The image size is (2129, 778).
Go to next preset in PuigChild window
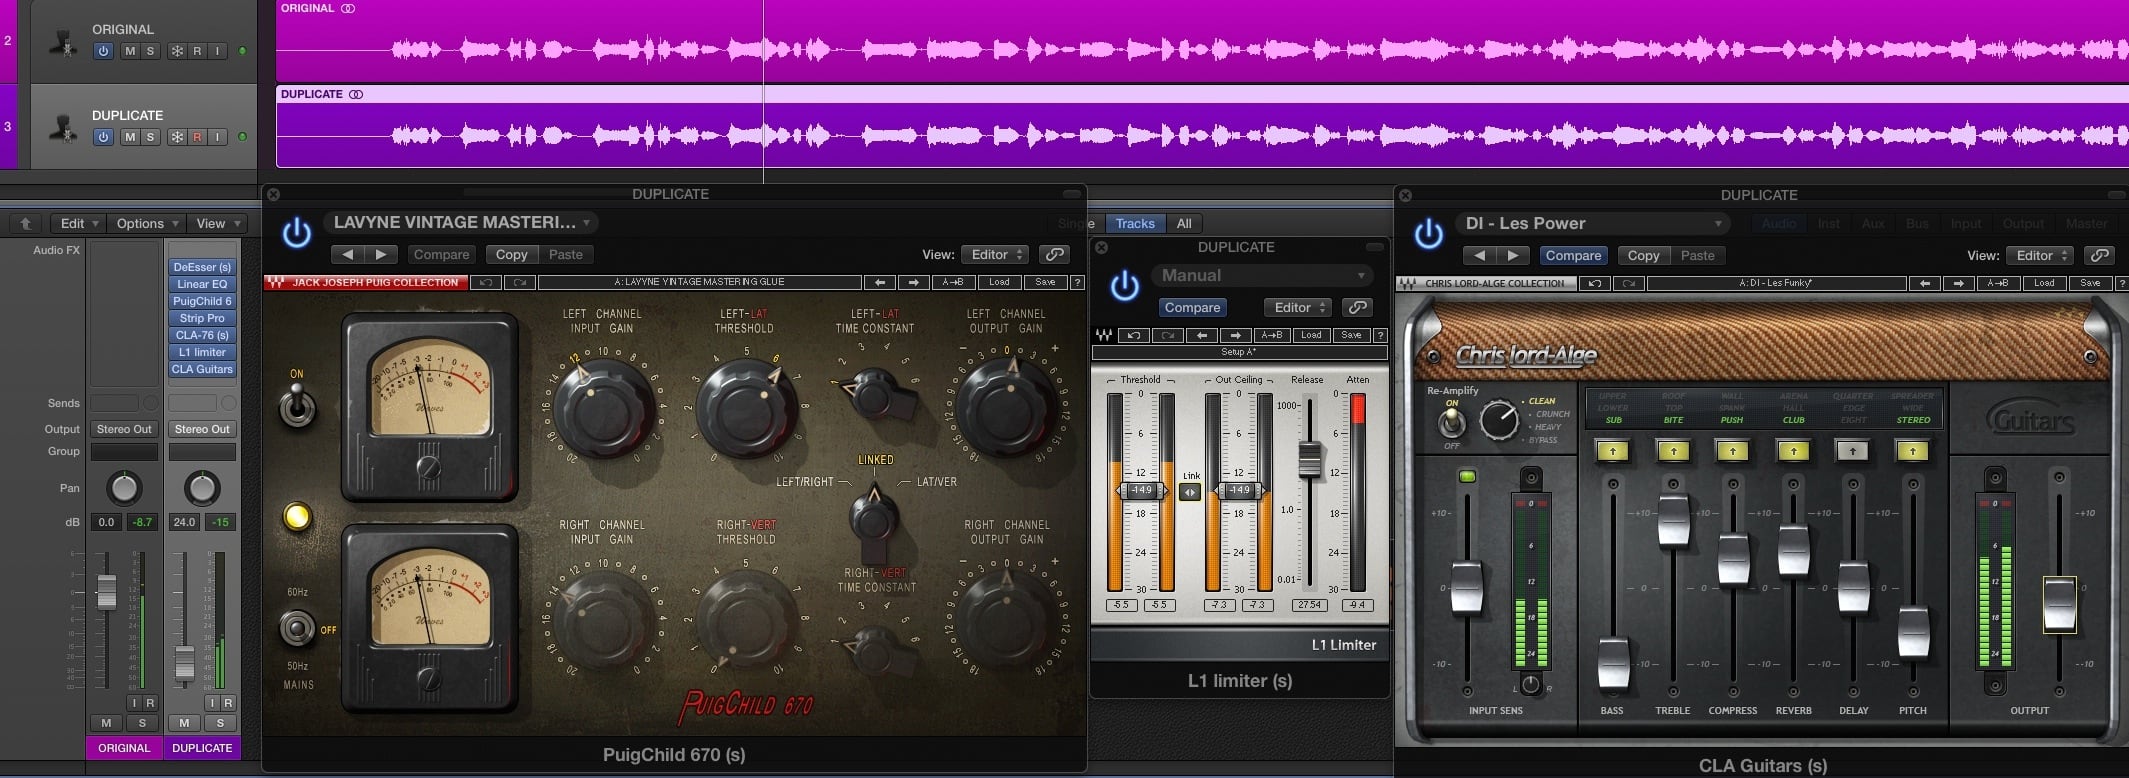[x=381, y=254]
